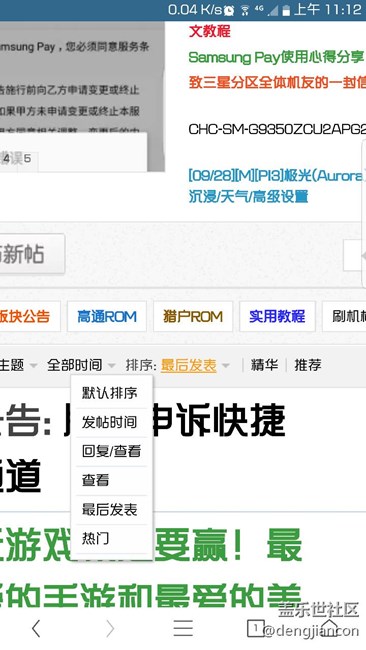This screenshot has height=650, width=366.
Task: Open 致三星分区全体机友的一封信 thread
Action: tap(277, 82)
